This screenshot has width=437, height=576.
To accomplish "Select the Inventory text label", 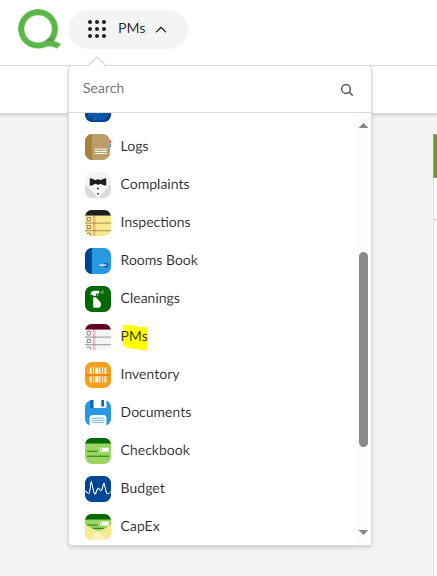I will tap(150, 374).
